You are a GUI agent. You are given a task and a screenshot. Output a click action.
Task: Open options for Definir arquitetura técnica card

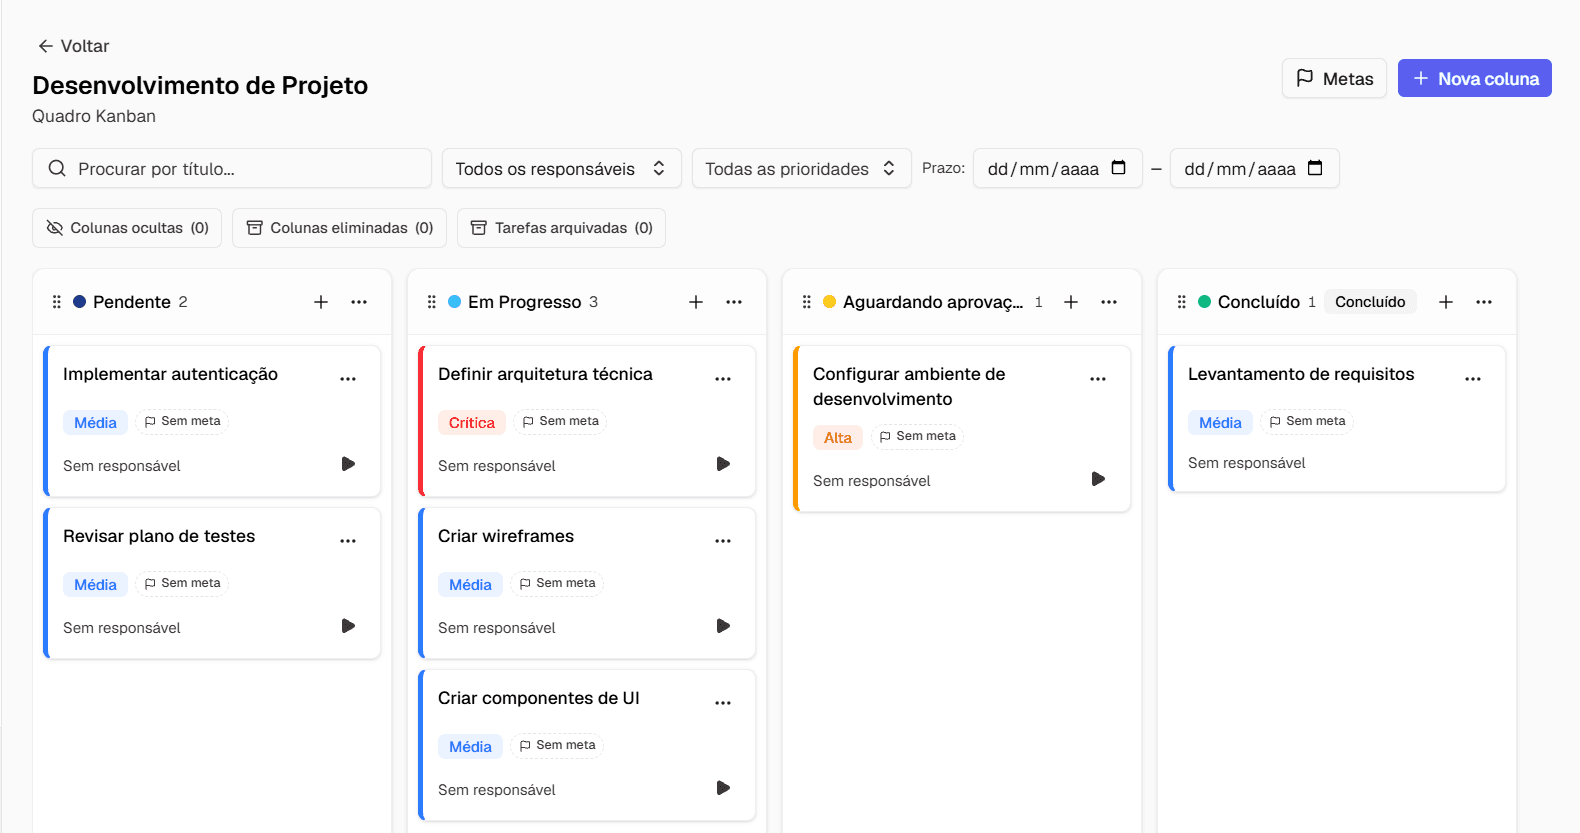[x=723, y=379]
